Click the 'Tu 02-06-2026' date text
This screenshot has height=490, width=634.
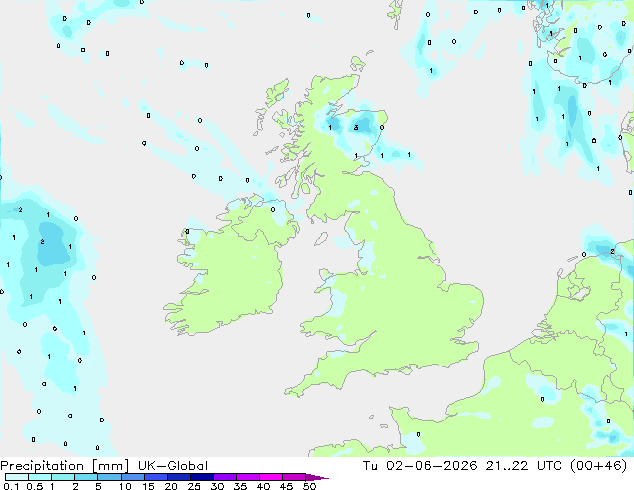click(420, 466)
